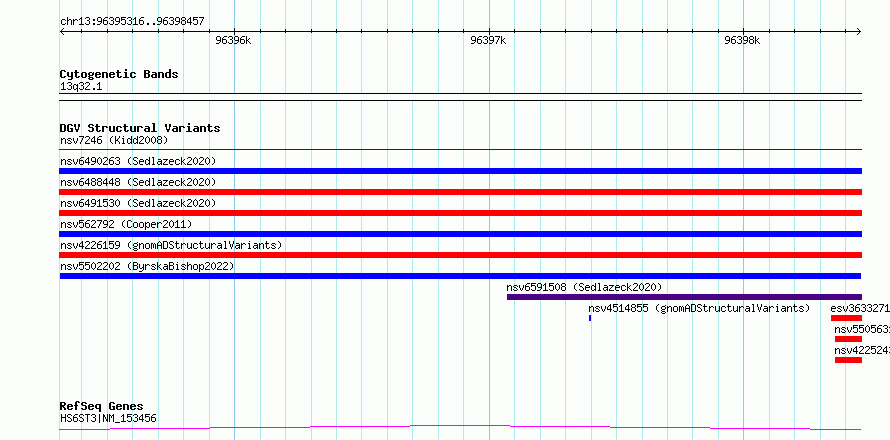This screenshot has height=440, width=890.
Task: Click the DGV Structural Variants track title
Action: [x=140, y=128]
